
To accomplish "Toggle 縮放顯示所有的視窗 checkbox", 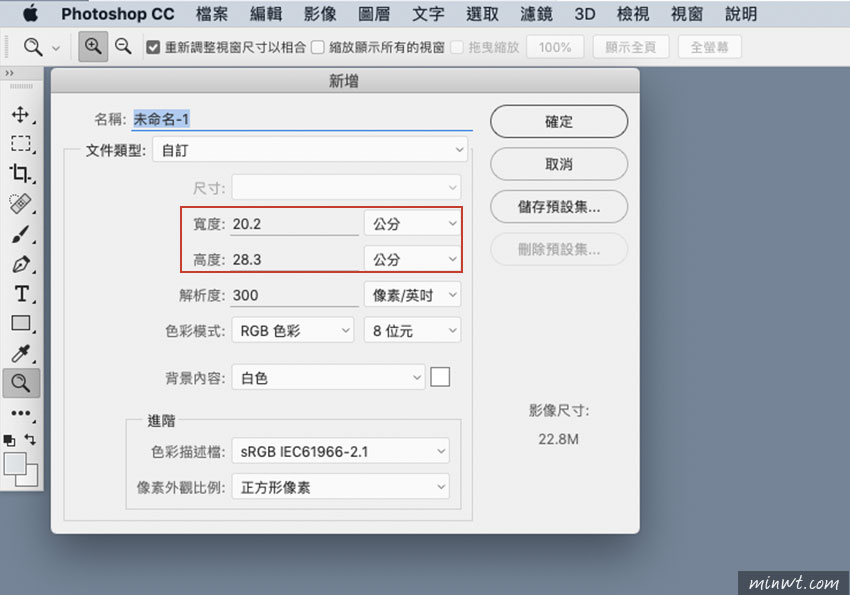I will [318, 48].
